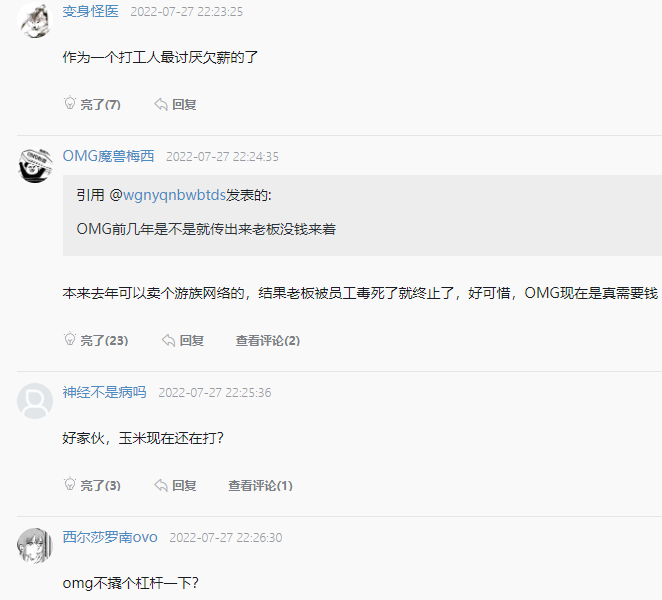Click reply arrow icon under OMG魔兽梅西's comment
This screenshot has height=600, width=662.
pyautogui.click(x=169, y=340)
